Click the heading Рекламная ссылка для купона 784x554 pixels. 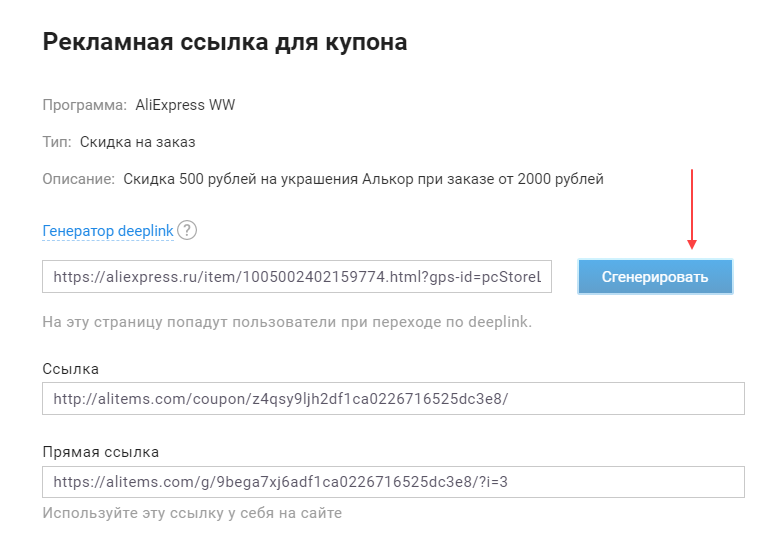pos(224,42)
